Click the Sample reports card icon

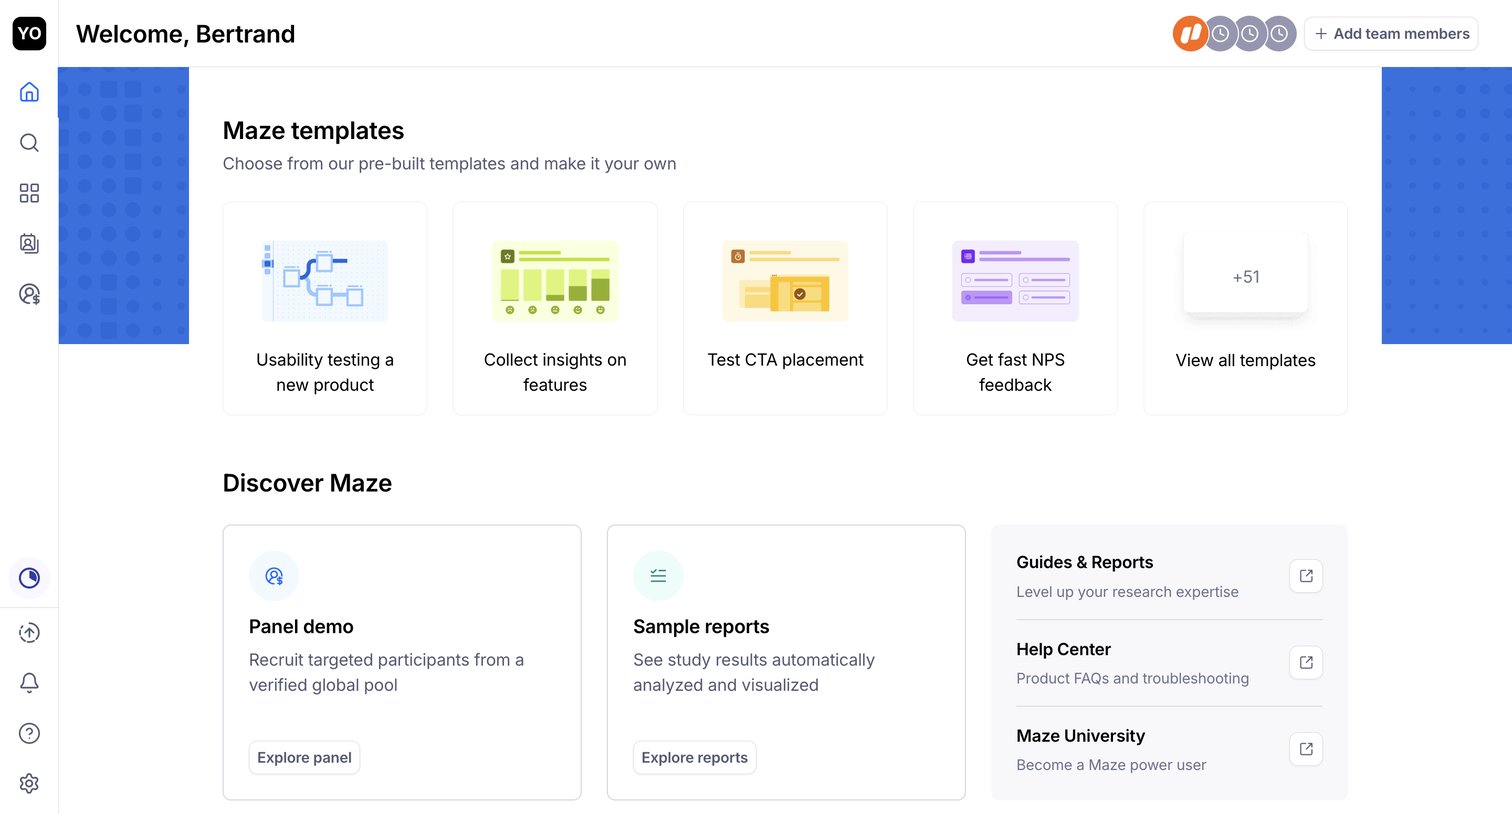[x=658, y=576]
